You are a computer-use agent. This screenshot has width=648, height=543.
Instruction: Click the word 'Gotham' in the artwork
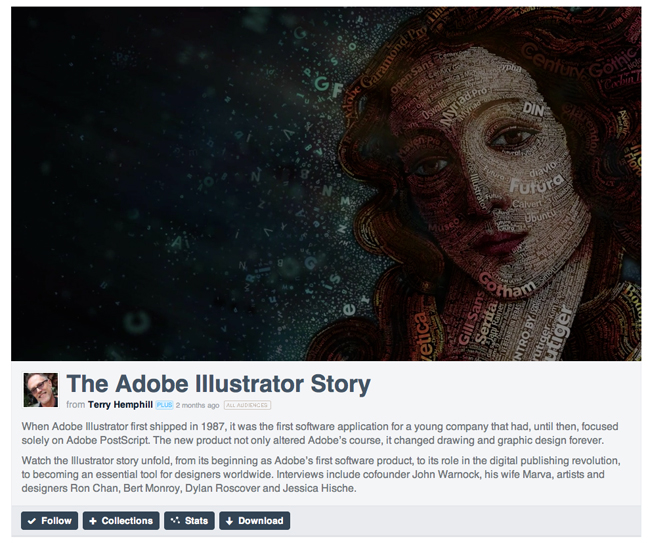coord(507,284)
